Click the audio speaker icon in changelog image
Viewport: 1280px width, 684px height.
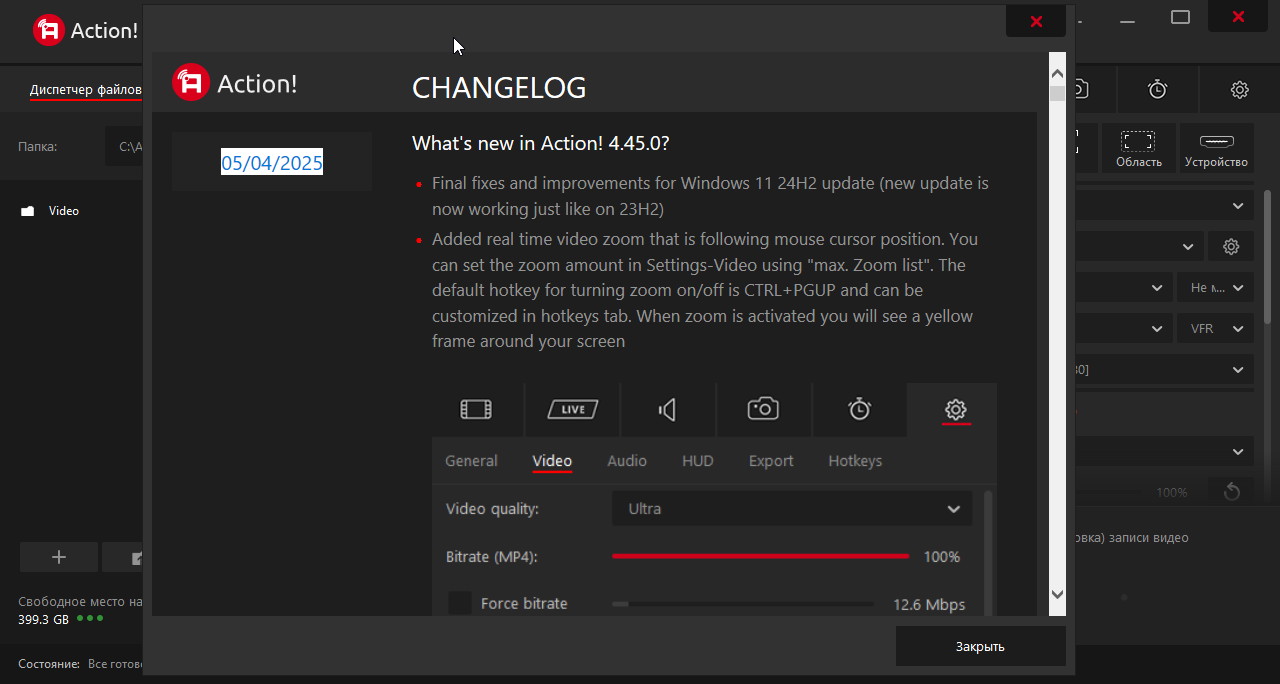[x=667, y=409]
